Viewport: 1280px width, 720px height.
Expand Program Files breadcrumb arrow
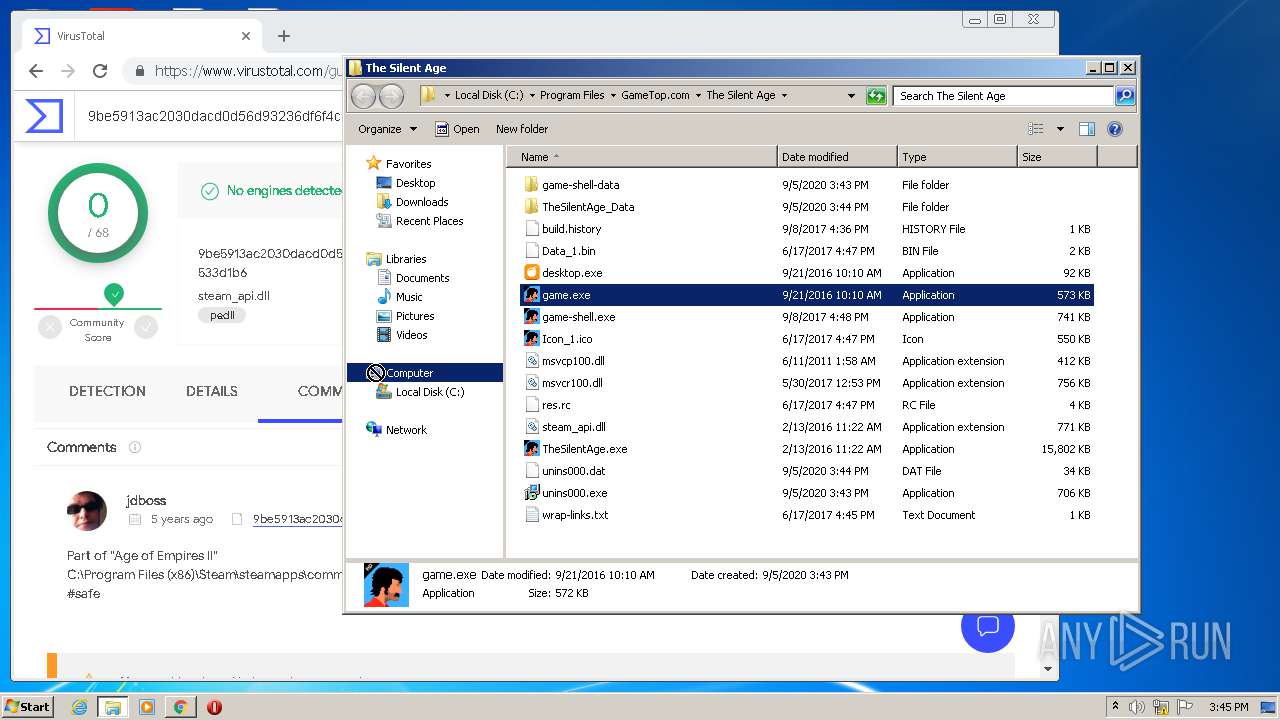tap(613, 96)
